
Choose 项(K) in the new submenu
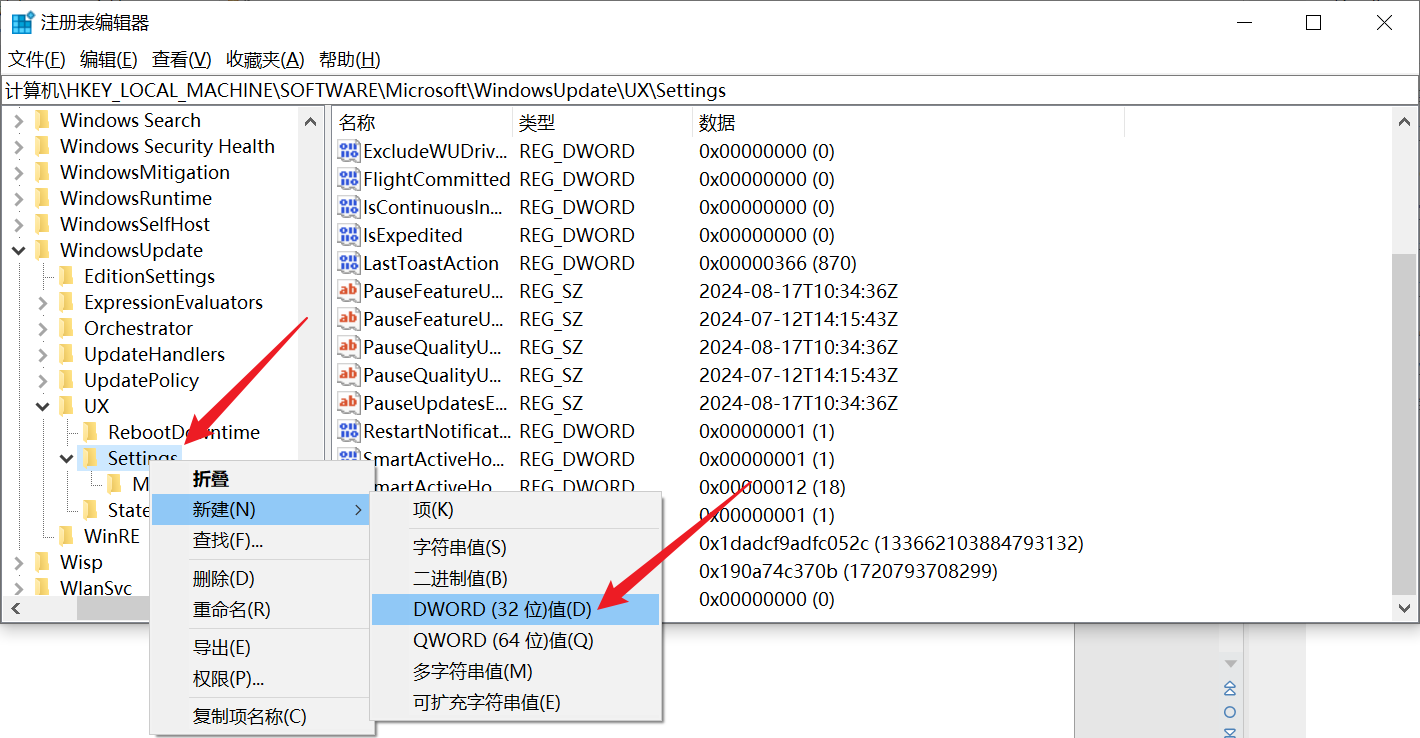515,510
